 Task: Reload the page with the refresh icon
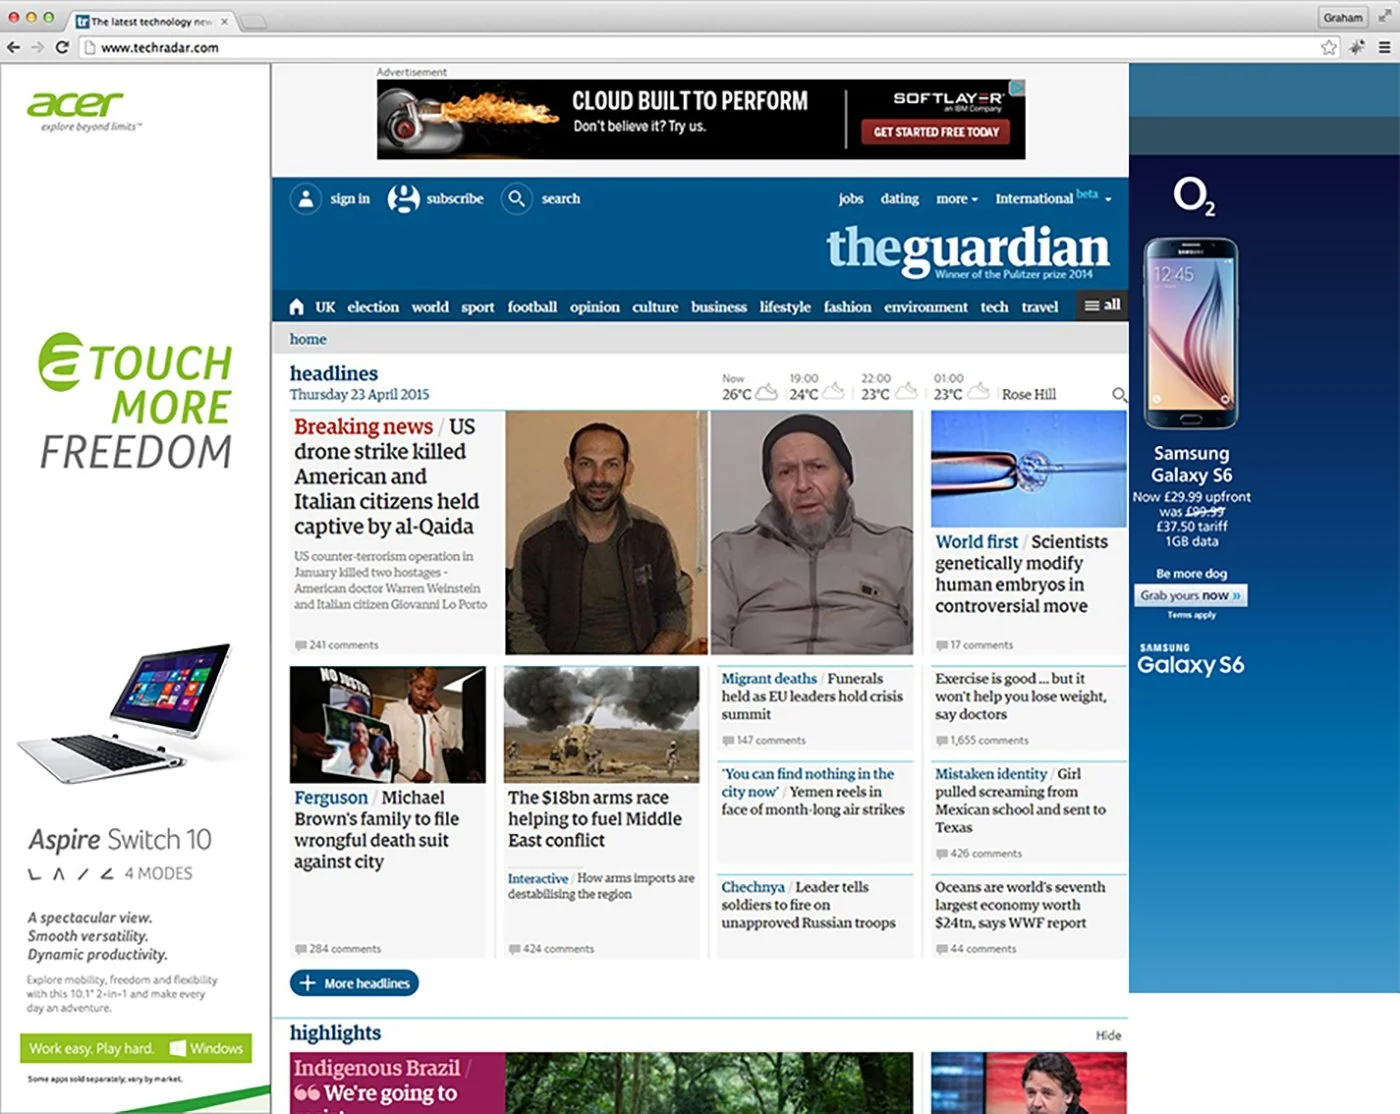[62, 47]
